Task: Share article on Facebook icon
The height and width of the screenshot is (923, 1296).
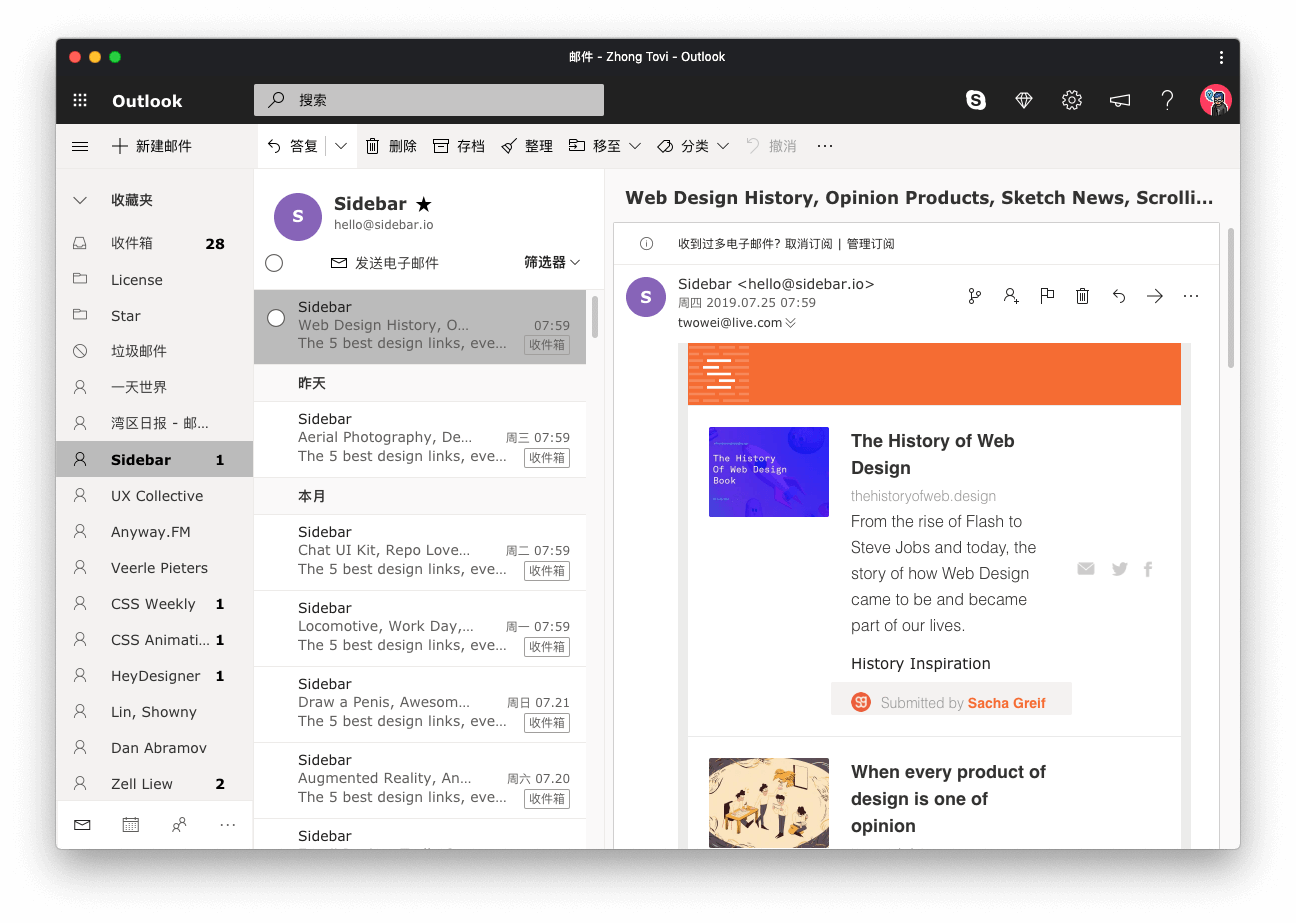Action: [x=1148, y=569]
